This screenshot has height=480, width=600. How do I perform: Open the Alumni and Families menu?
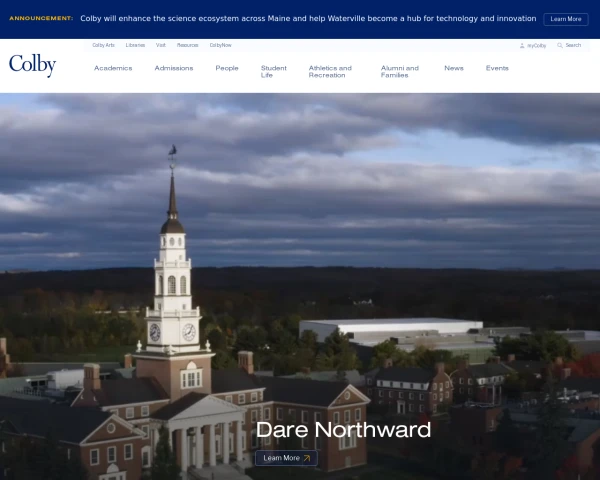click(x=399, y=72)
